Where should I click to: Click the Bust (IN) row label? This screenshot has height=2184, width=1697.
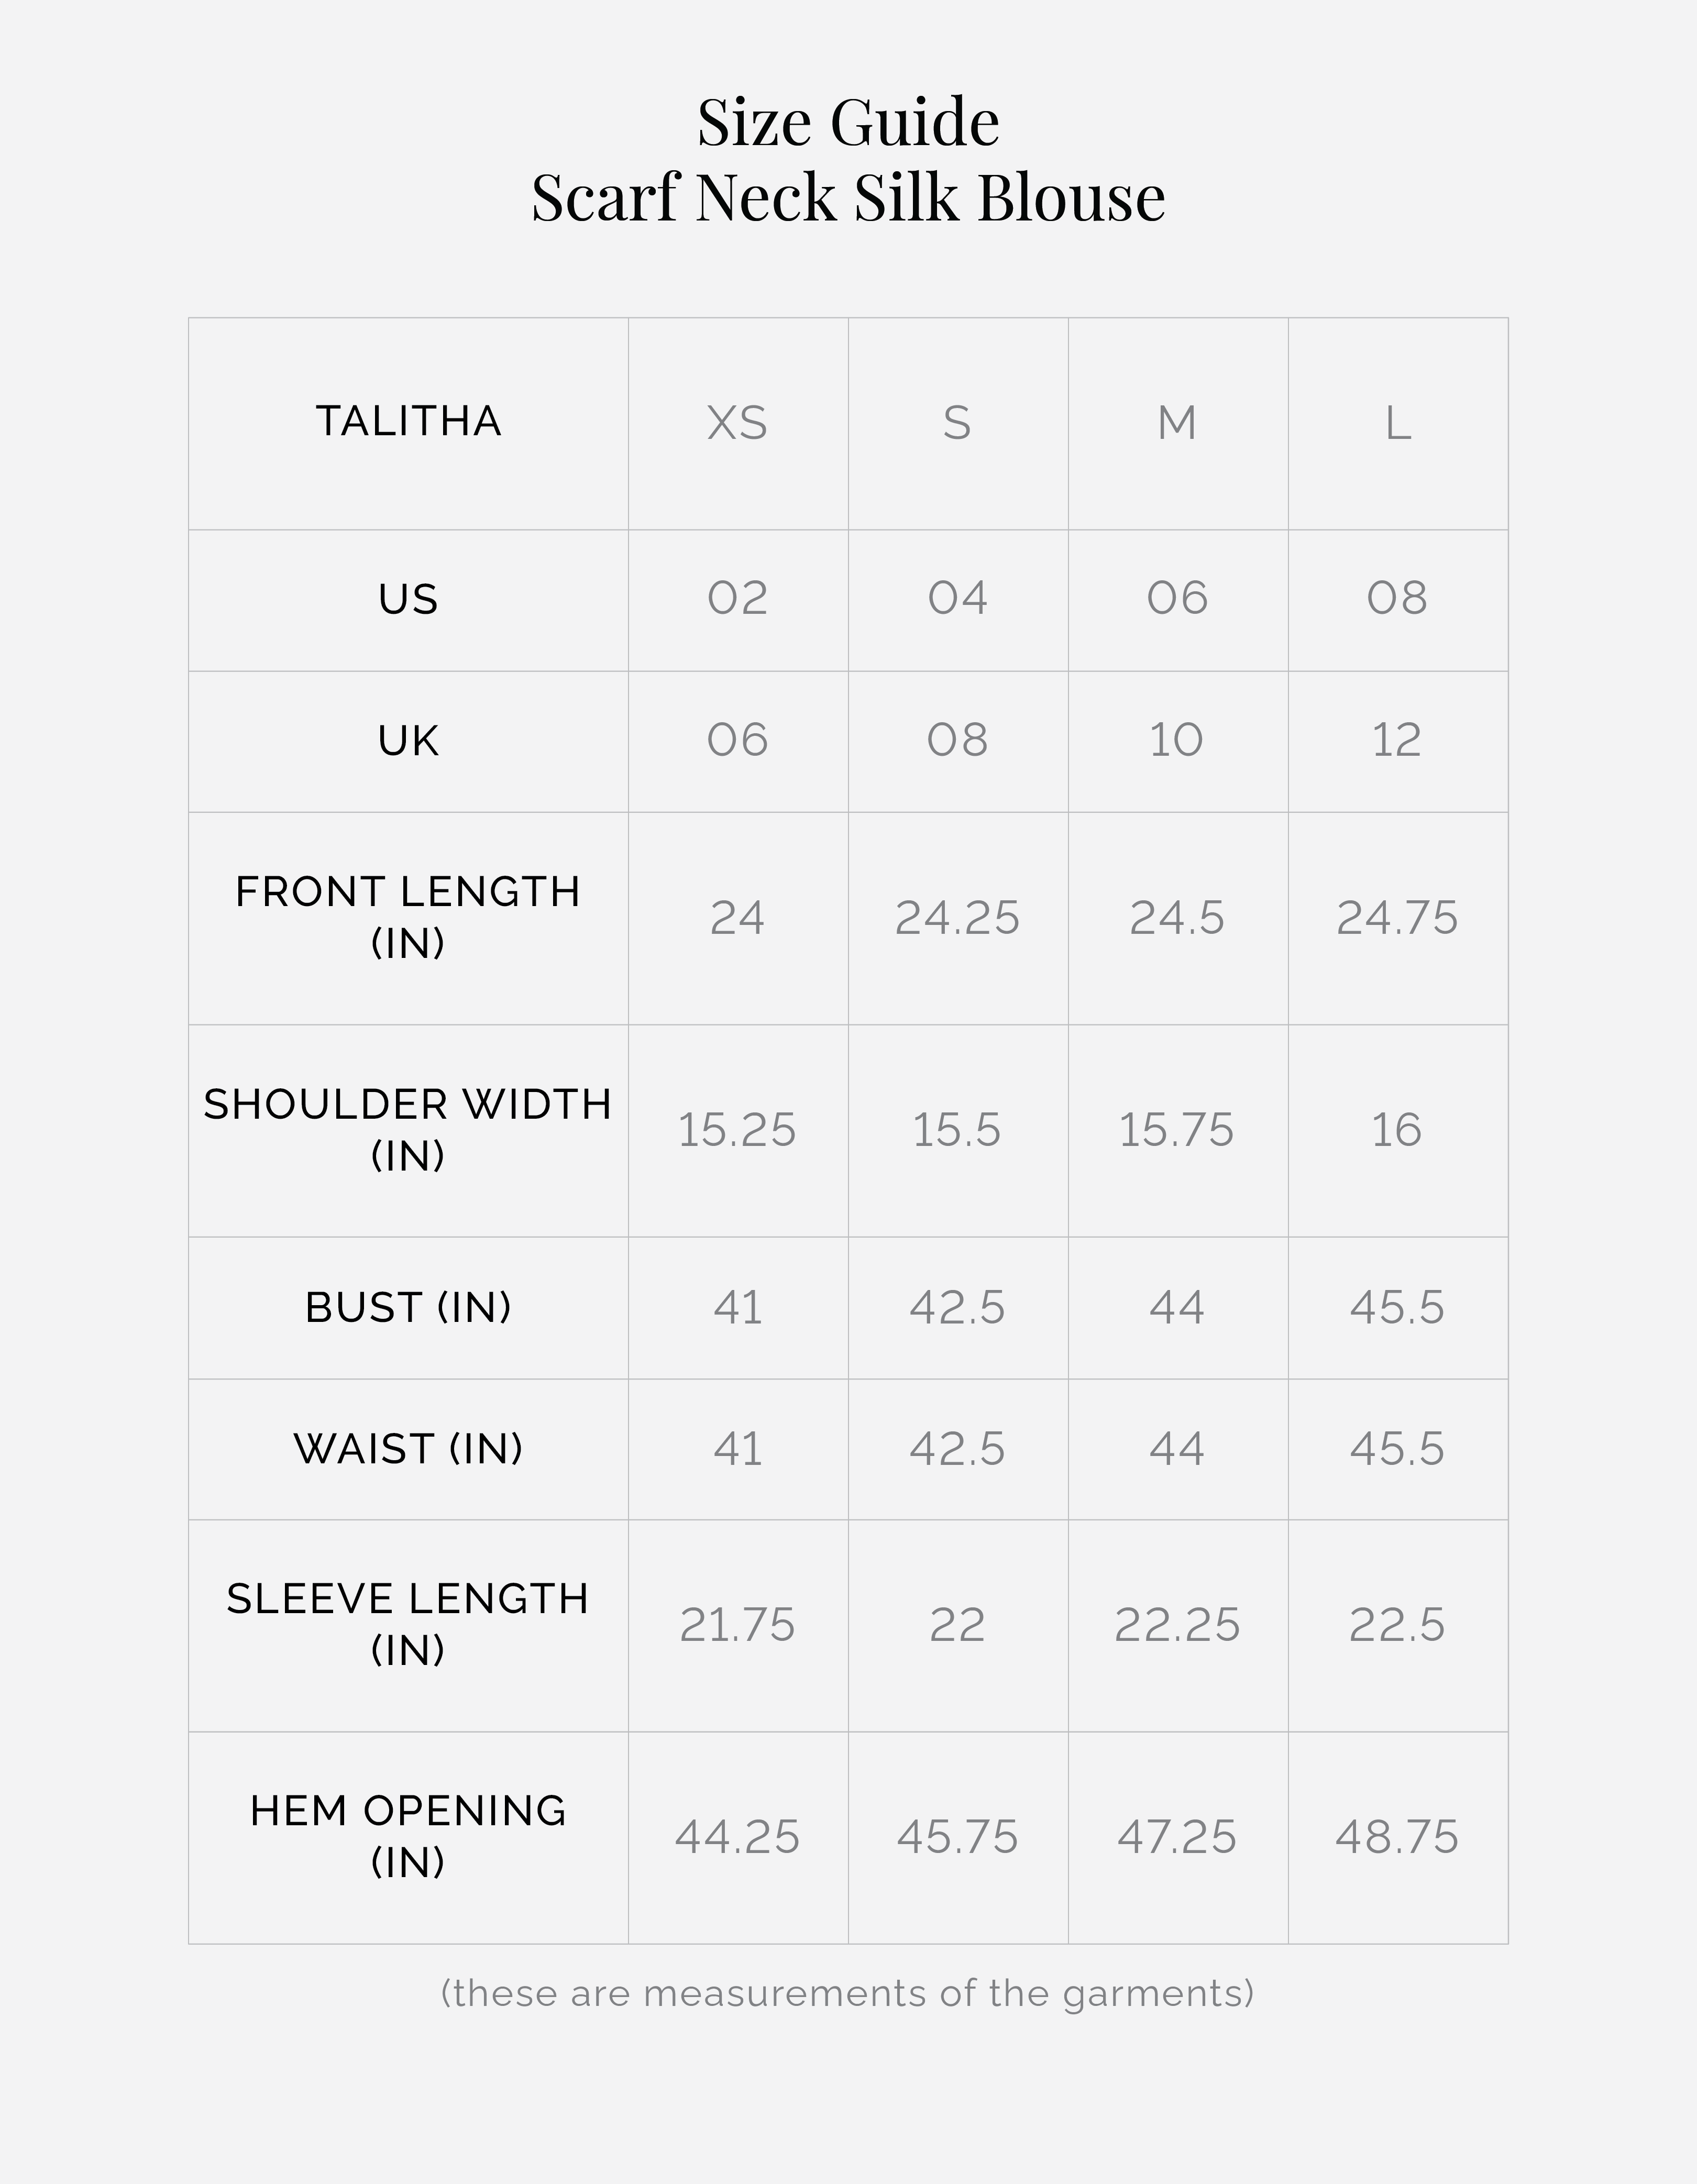tap(408, 1307)
